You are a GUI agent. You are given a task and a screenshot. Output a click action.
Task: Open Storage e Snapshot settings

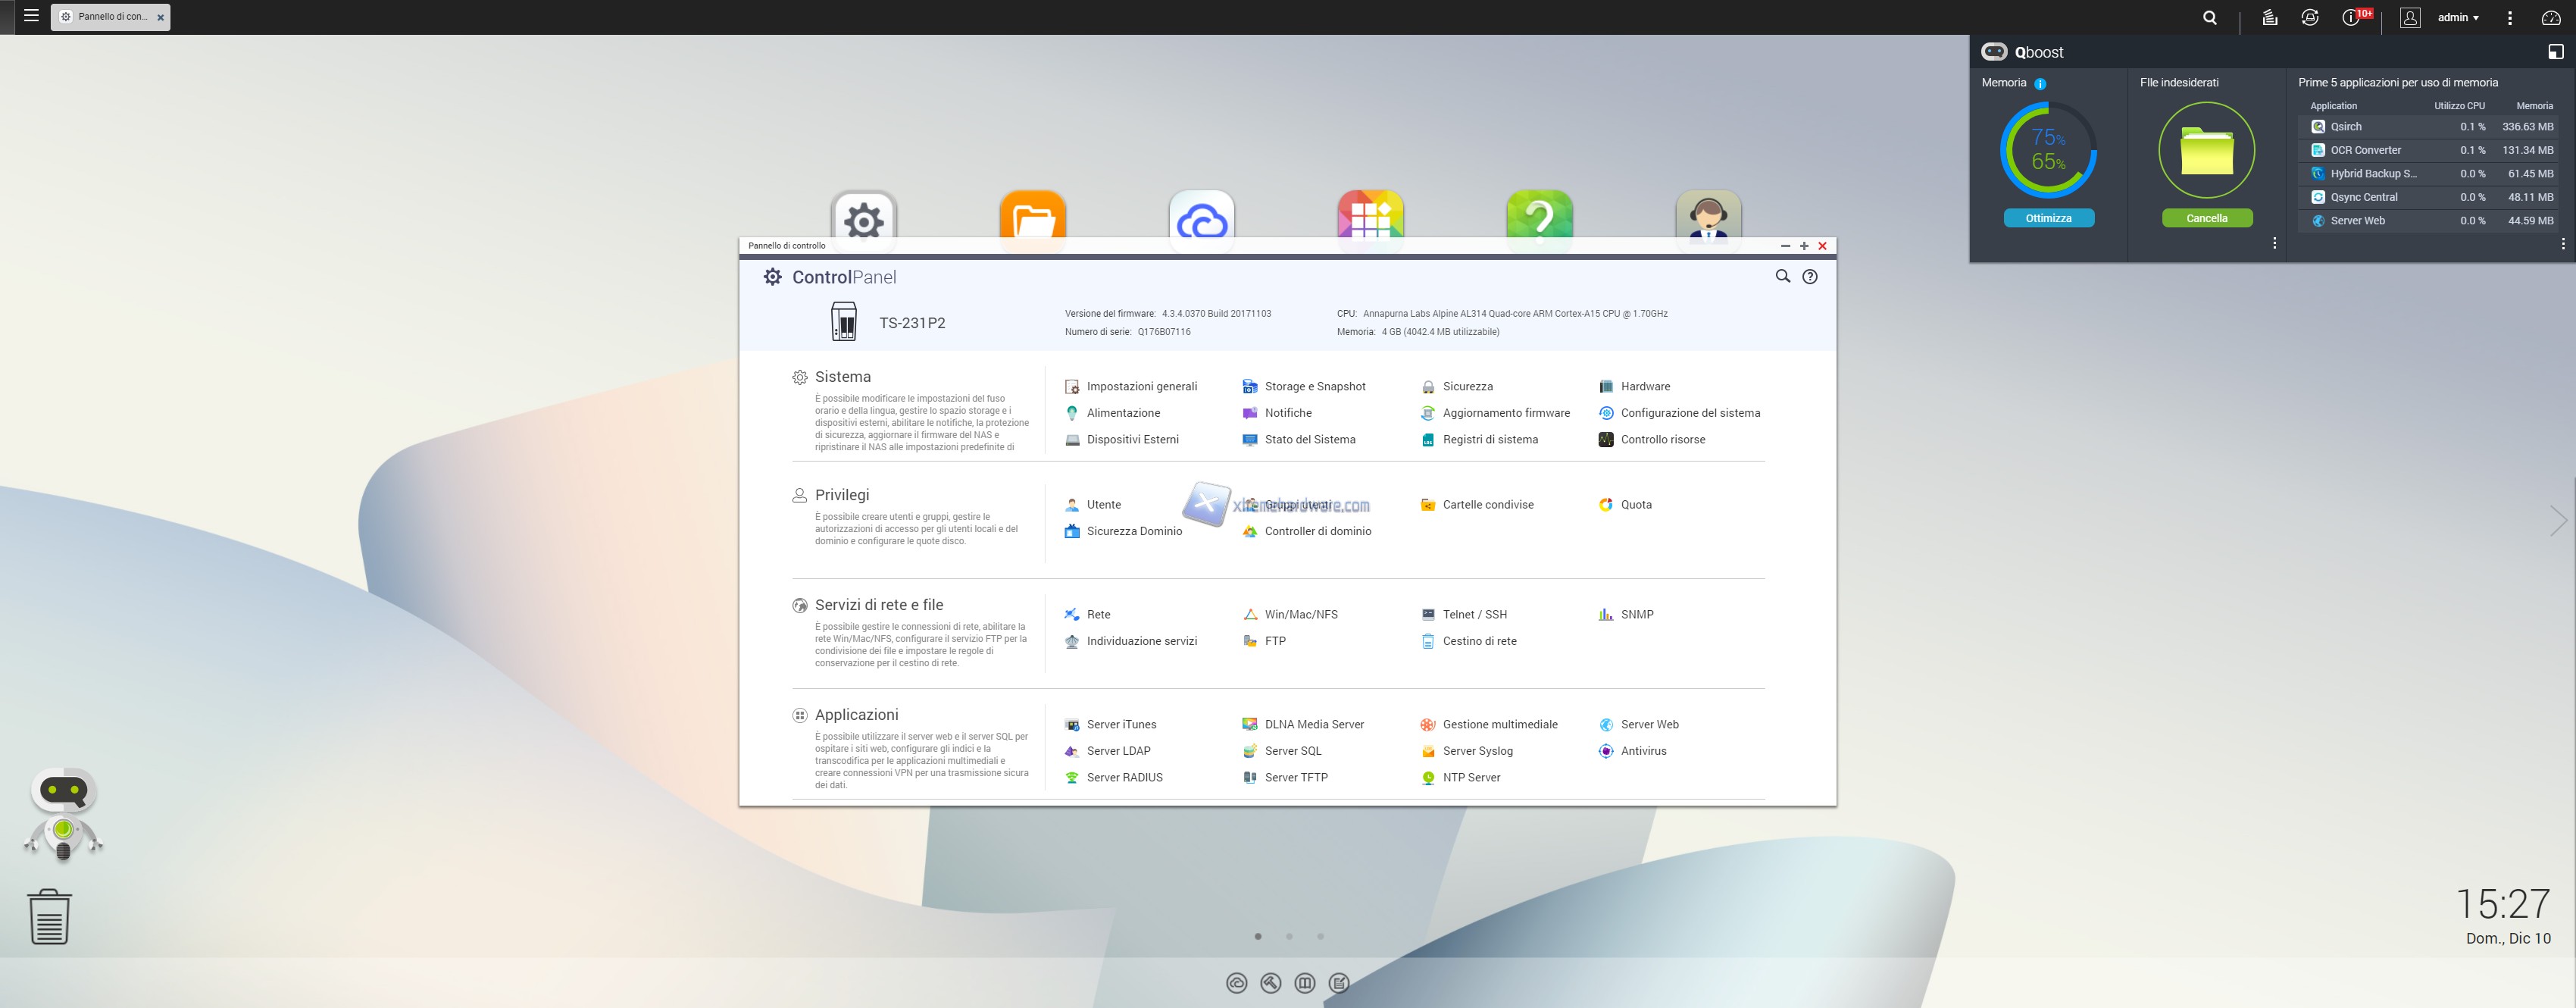tap(1314, 386)
